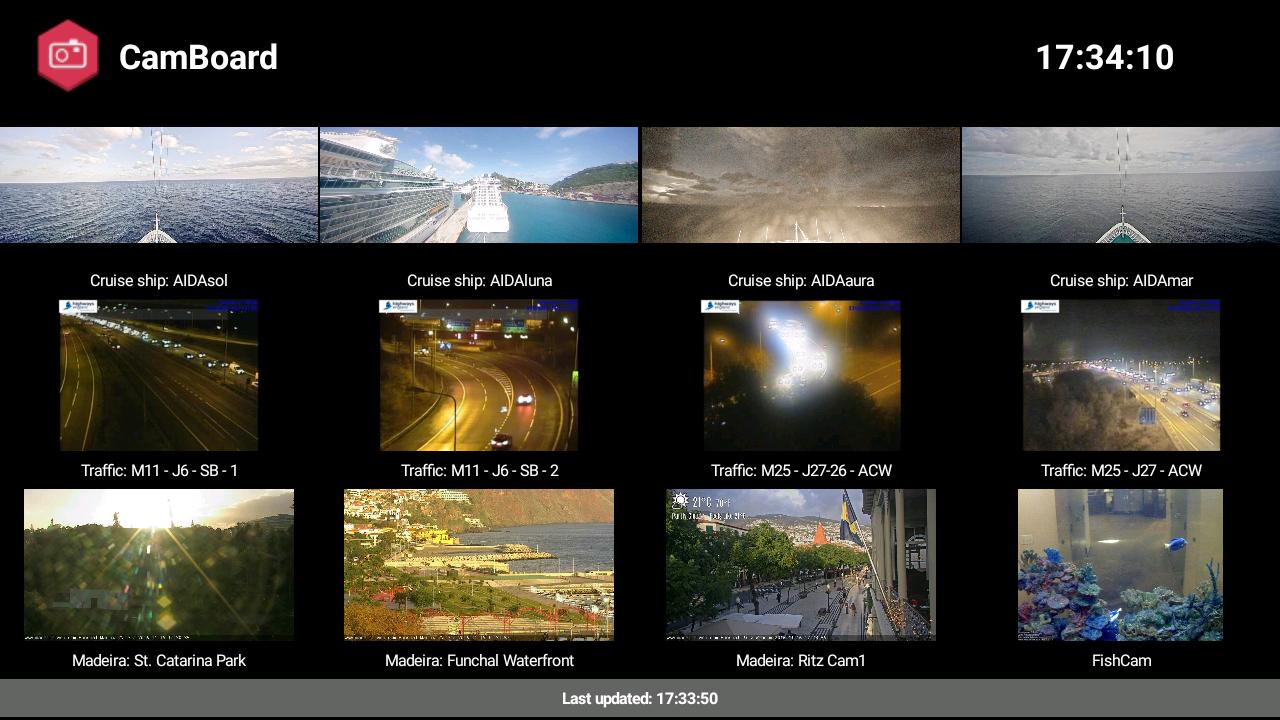
Task: Click the CamBoard camera logo icon
Action: point(68,55)
